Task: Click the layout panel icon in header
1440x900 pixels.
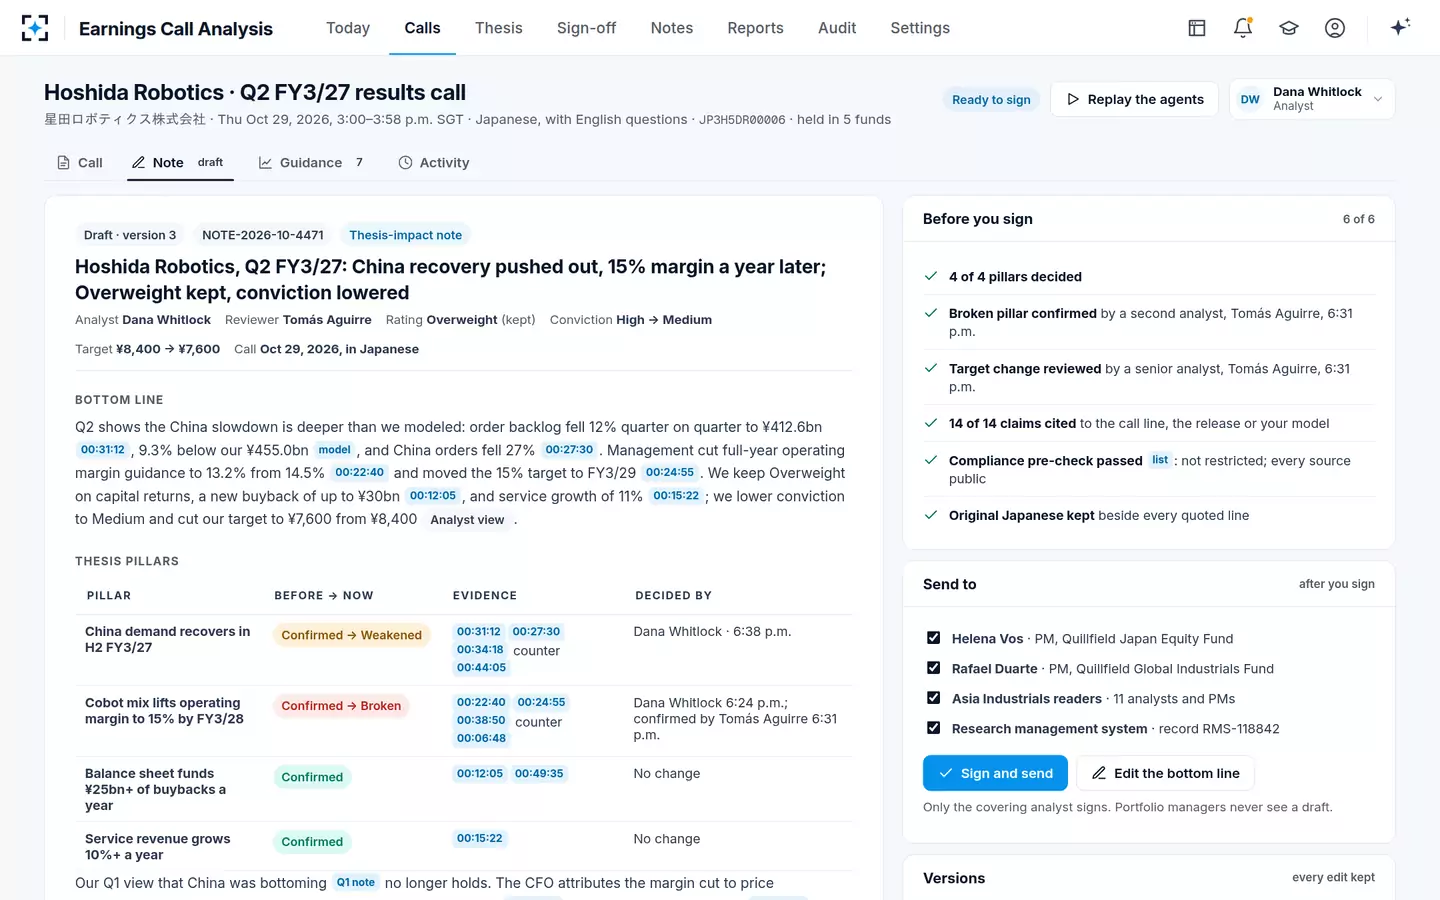Action: click(x=1197, y=28)
